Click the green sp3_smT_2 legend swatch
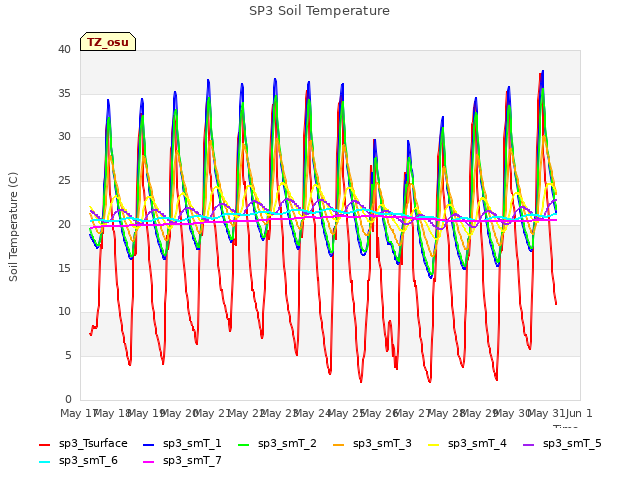The width and height of the screenshot is (640, 480). click(x=244, y=444)
